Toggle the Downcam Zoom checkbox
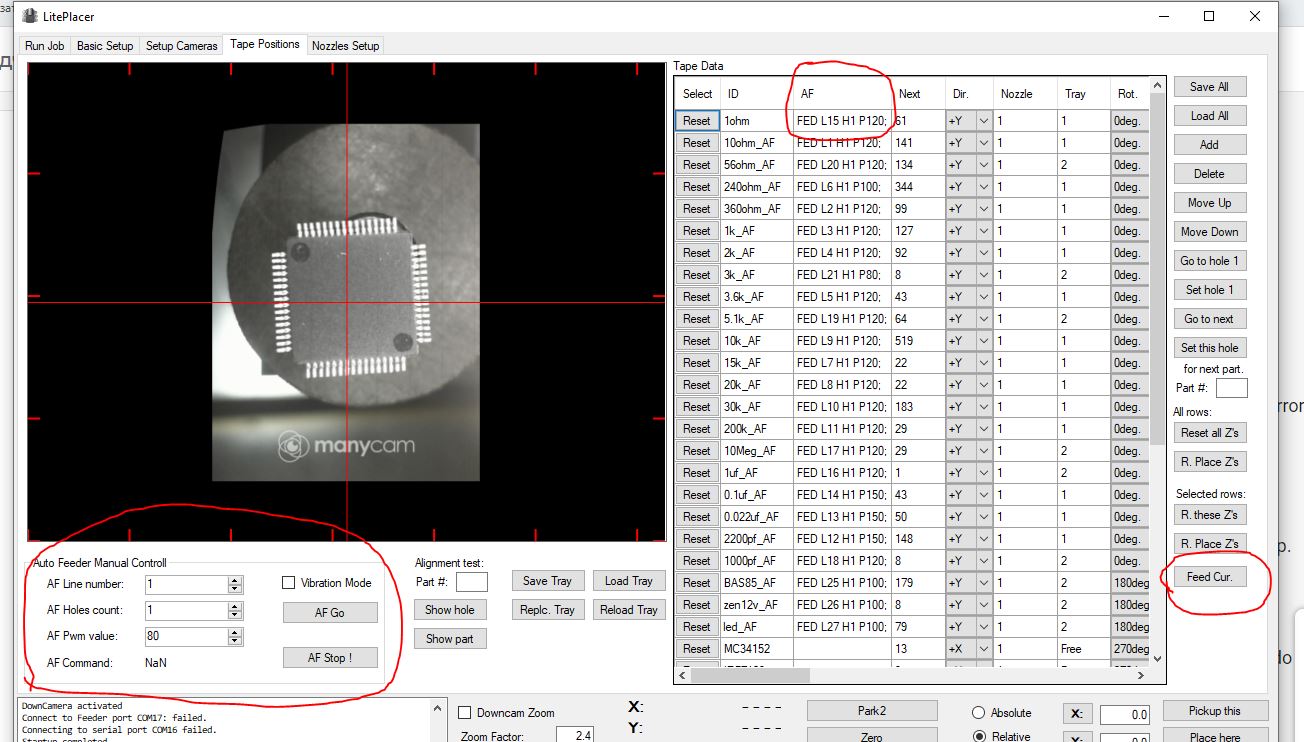 465,713
